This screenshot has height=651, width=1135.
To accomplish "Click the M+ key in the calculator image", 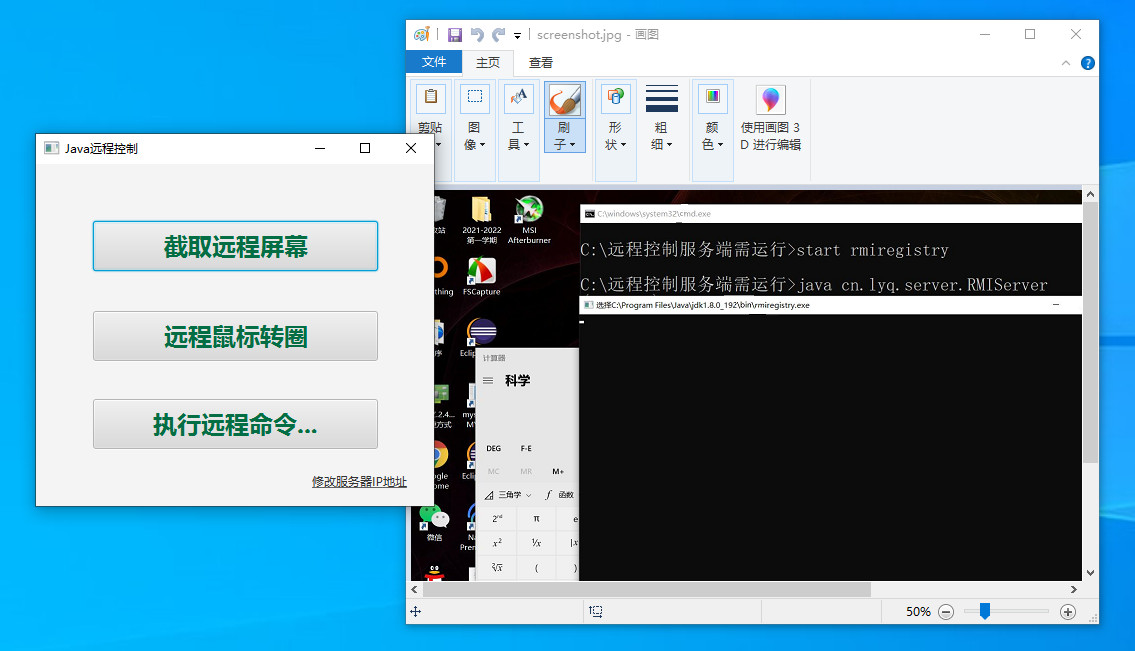I will click(558, 471).
